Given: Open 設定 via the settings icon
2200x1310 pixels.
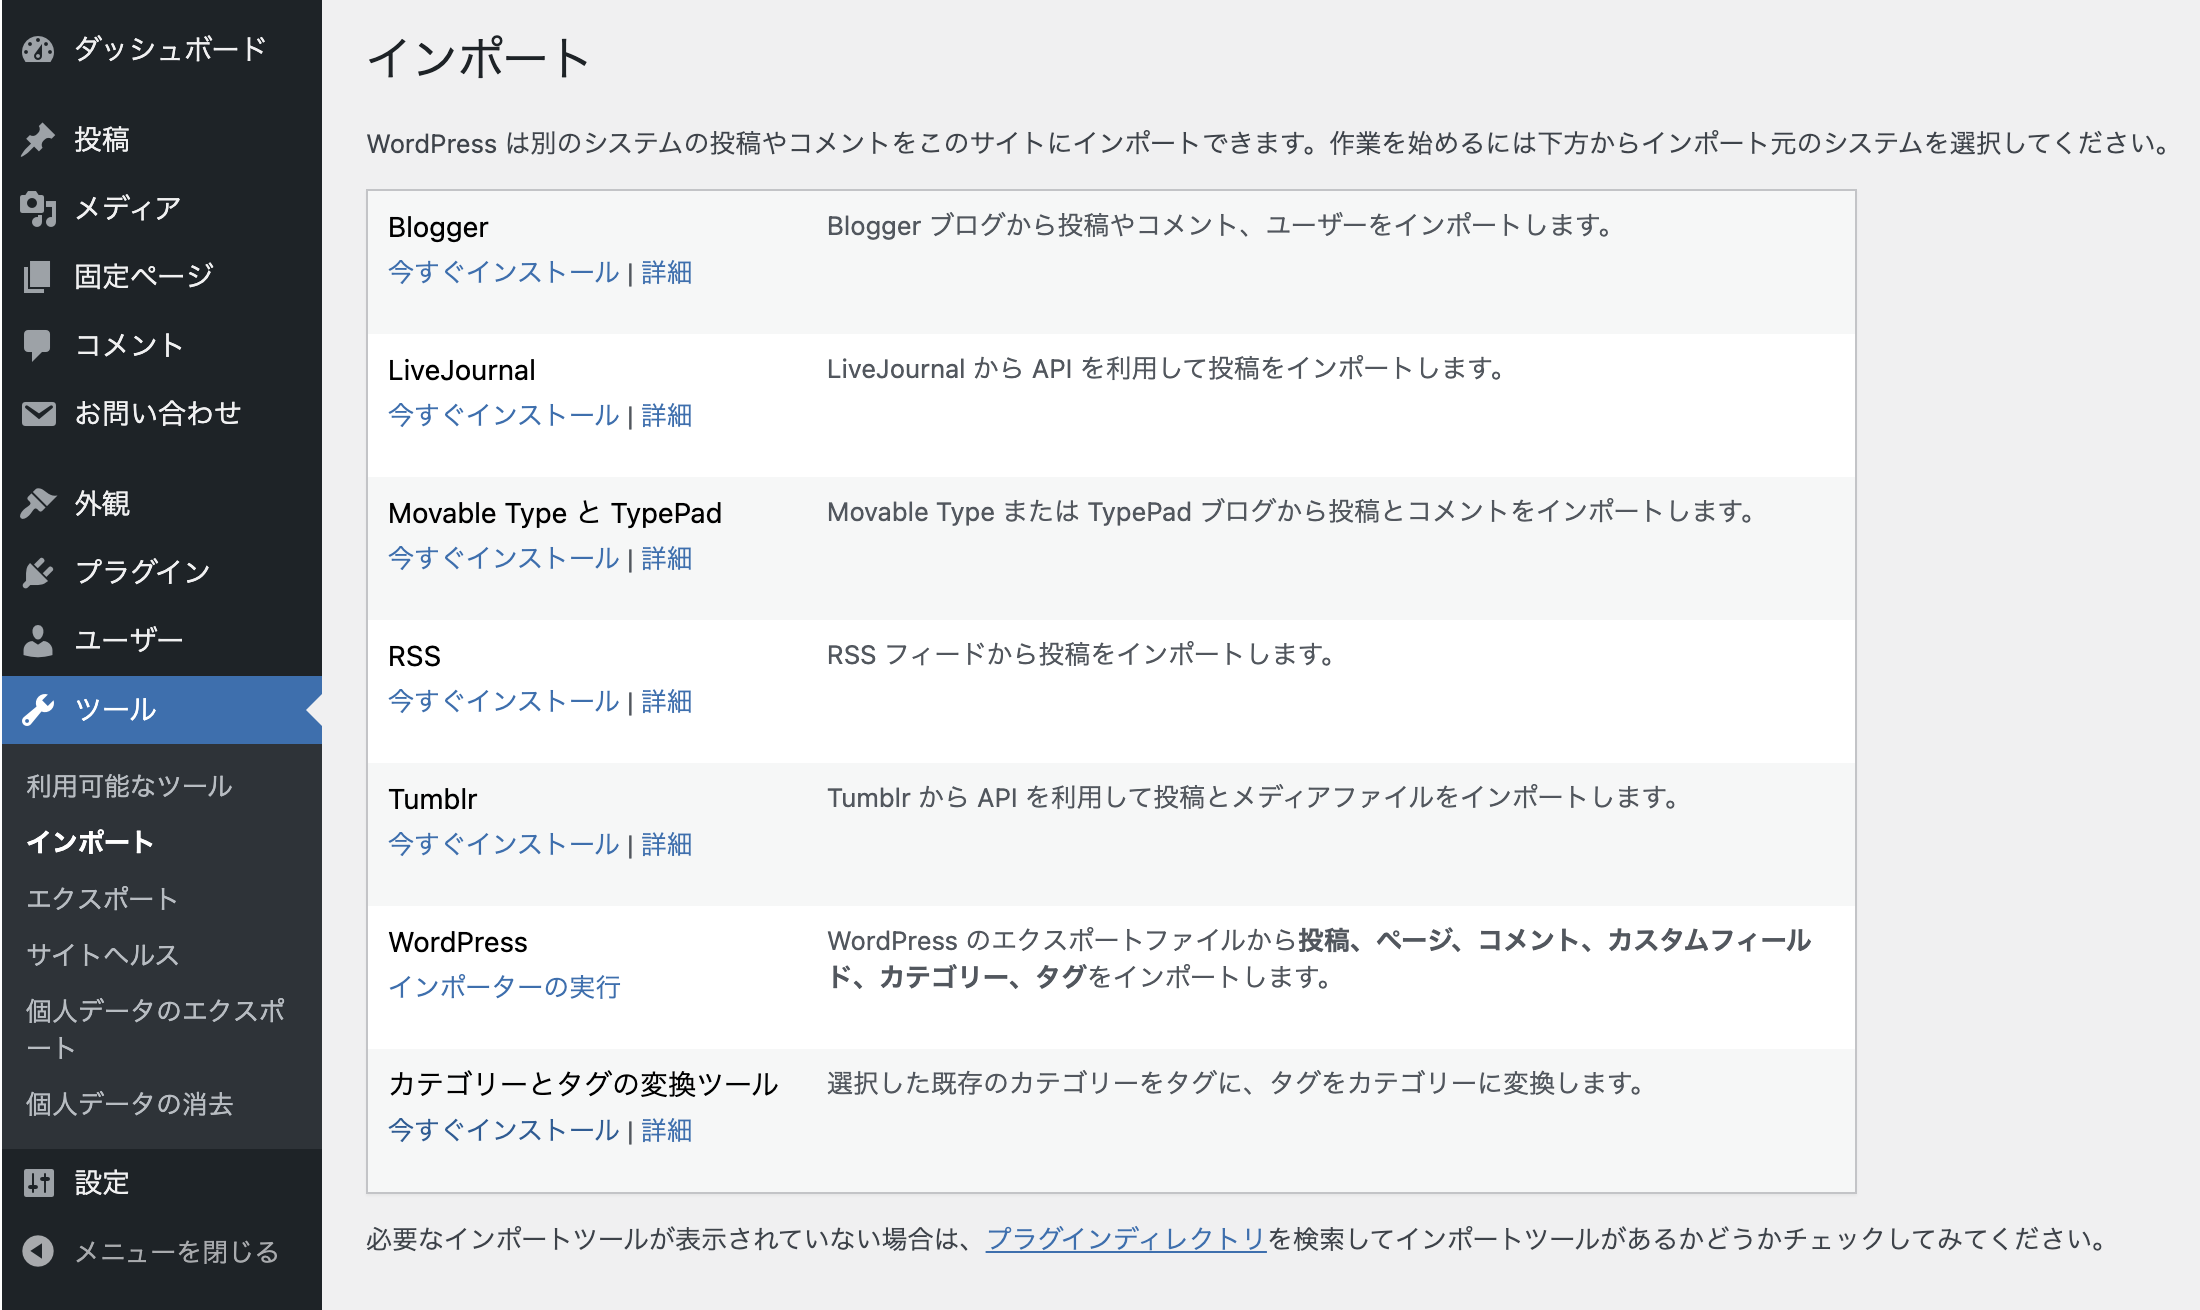Looking at the screenshot, I should 38,1182.
